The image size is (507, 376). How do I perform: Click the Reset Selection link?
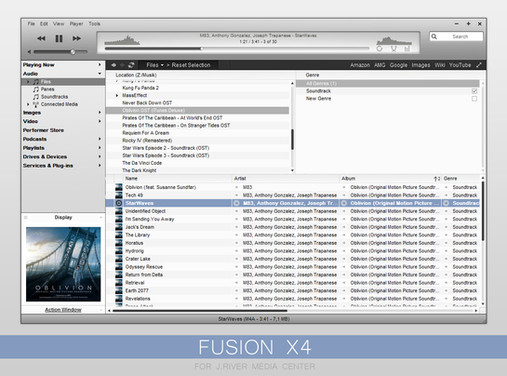[191, 65]
